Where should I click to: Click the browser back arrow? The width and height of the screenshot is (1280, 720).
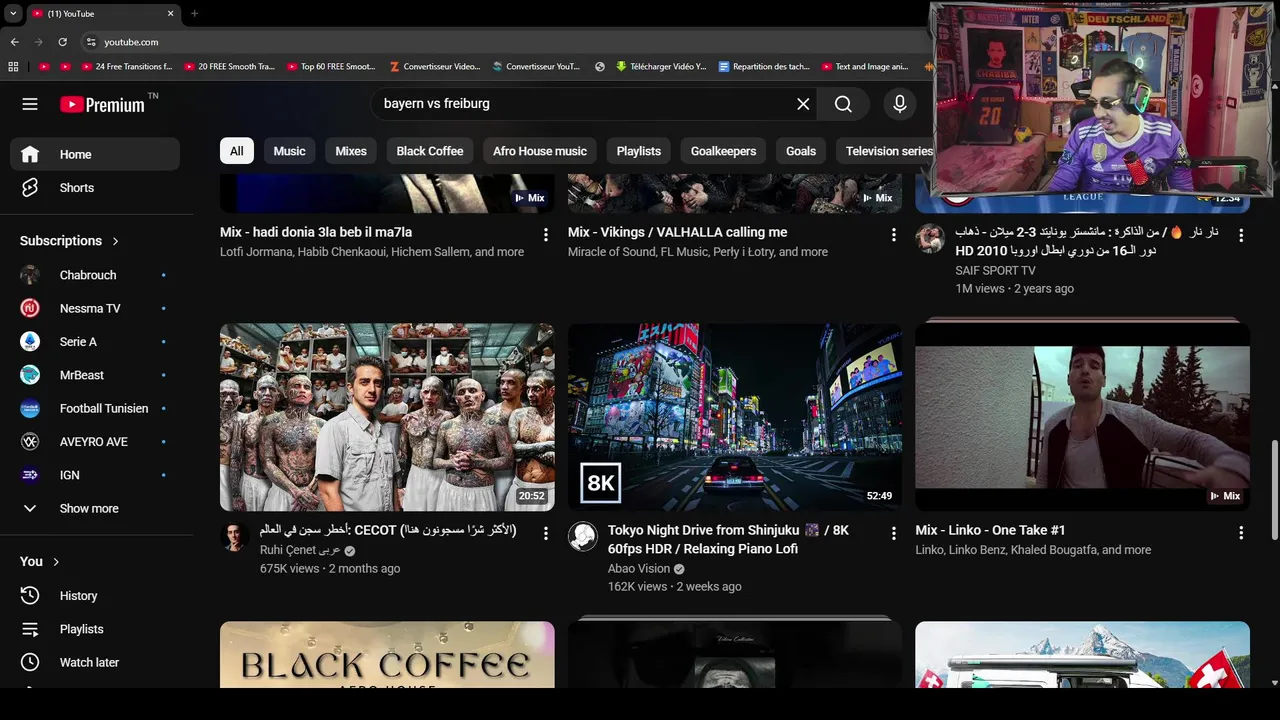tap(15, 42)
